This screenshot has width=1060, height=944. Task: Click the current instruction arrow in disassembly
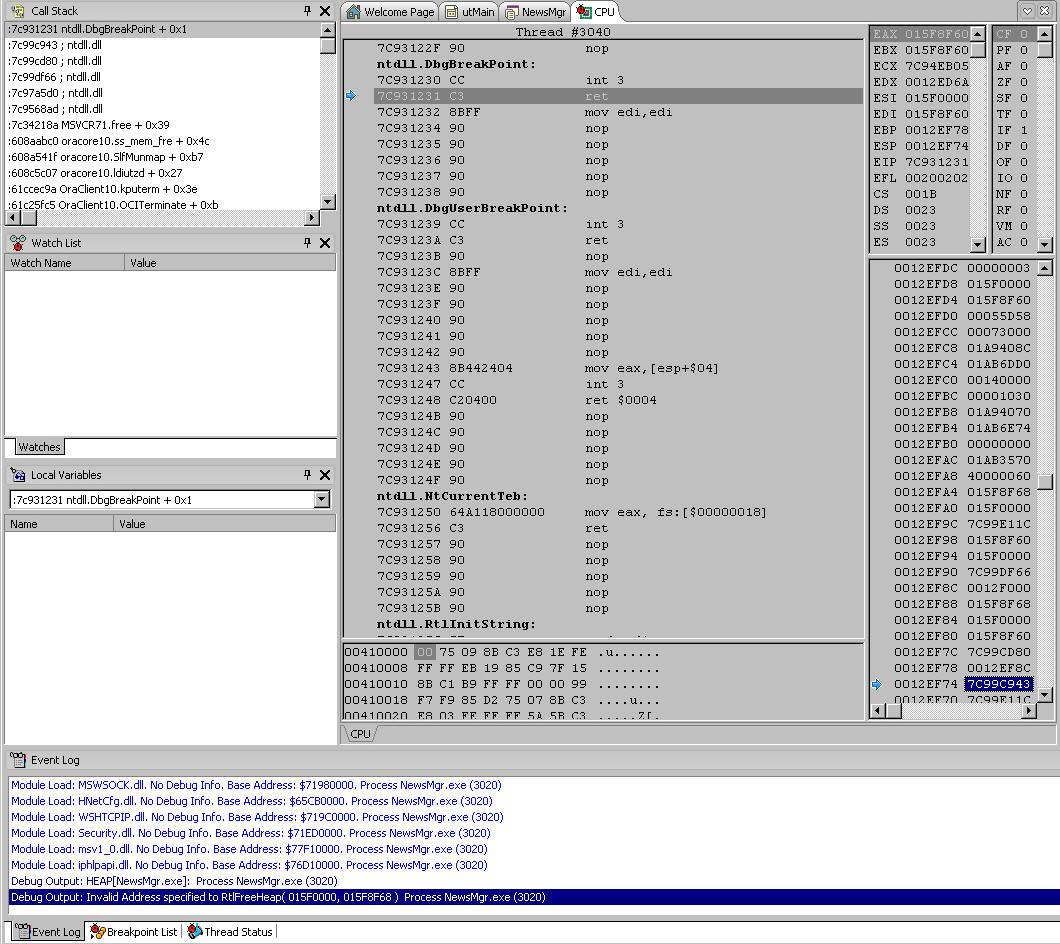click(x=351, y=96)
